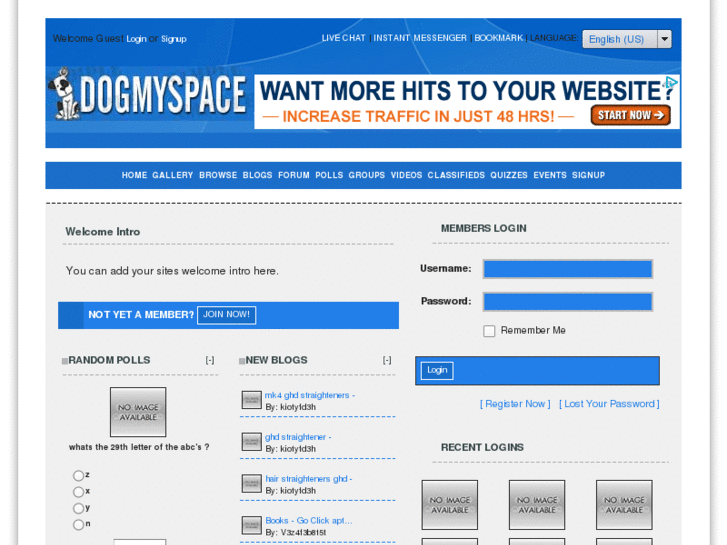727x545 pixels.
Task: Open third recent login avatar
Action: click(x=624, y=505)
